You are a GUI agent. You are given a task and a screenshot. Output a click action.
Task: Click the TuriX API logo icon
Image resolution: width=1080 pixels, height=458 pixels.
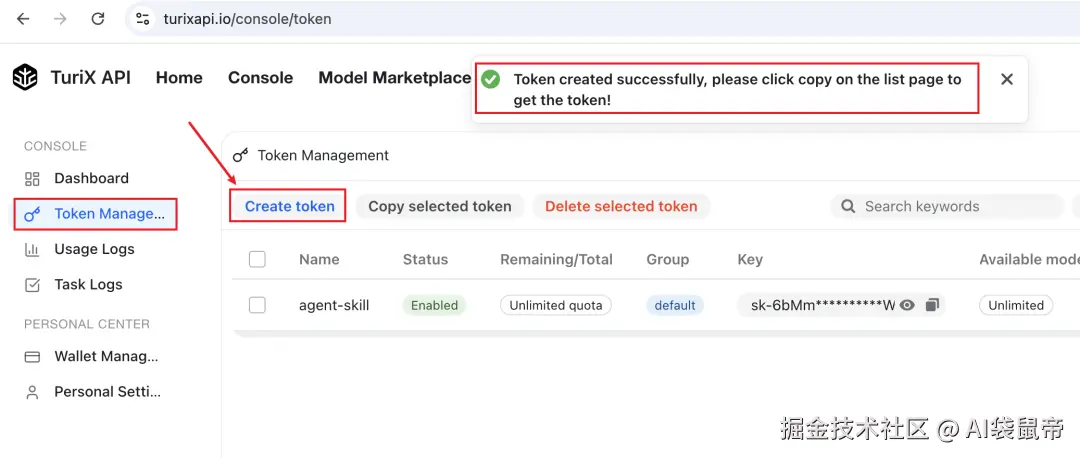tap(25, 78)
